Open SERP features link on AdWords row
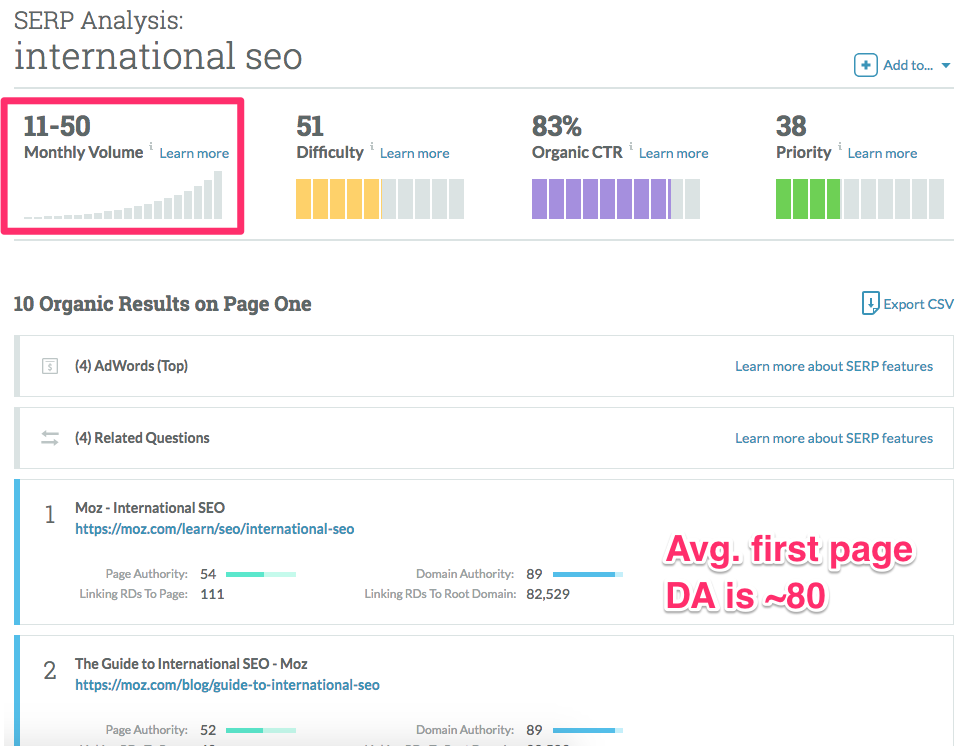The width and height of the screenshot is (965, 746). tap(834, 365)
